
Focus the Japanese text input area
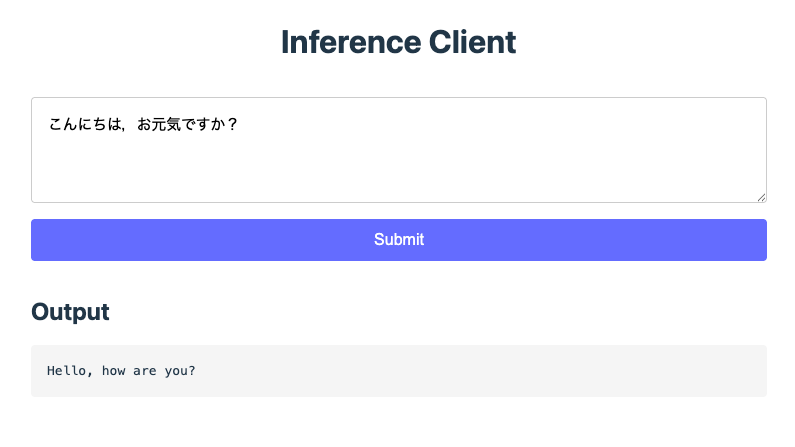tap(398, 150)
